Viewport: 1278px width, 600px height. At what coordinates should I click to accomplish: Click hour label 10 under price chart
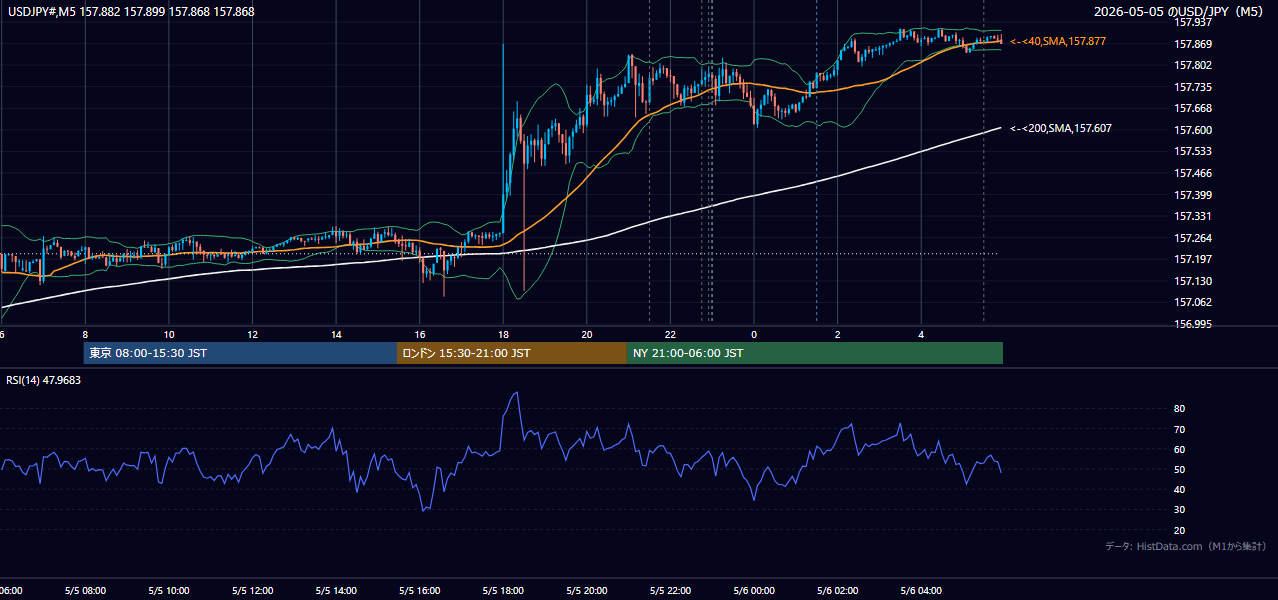click(x=169, y=334)
